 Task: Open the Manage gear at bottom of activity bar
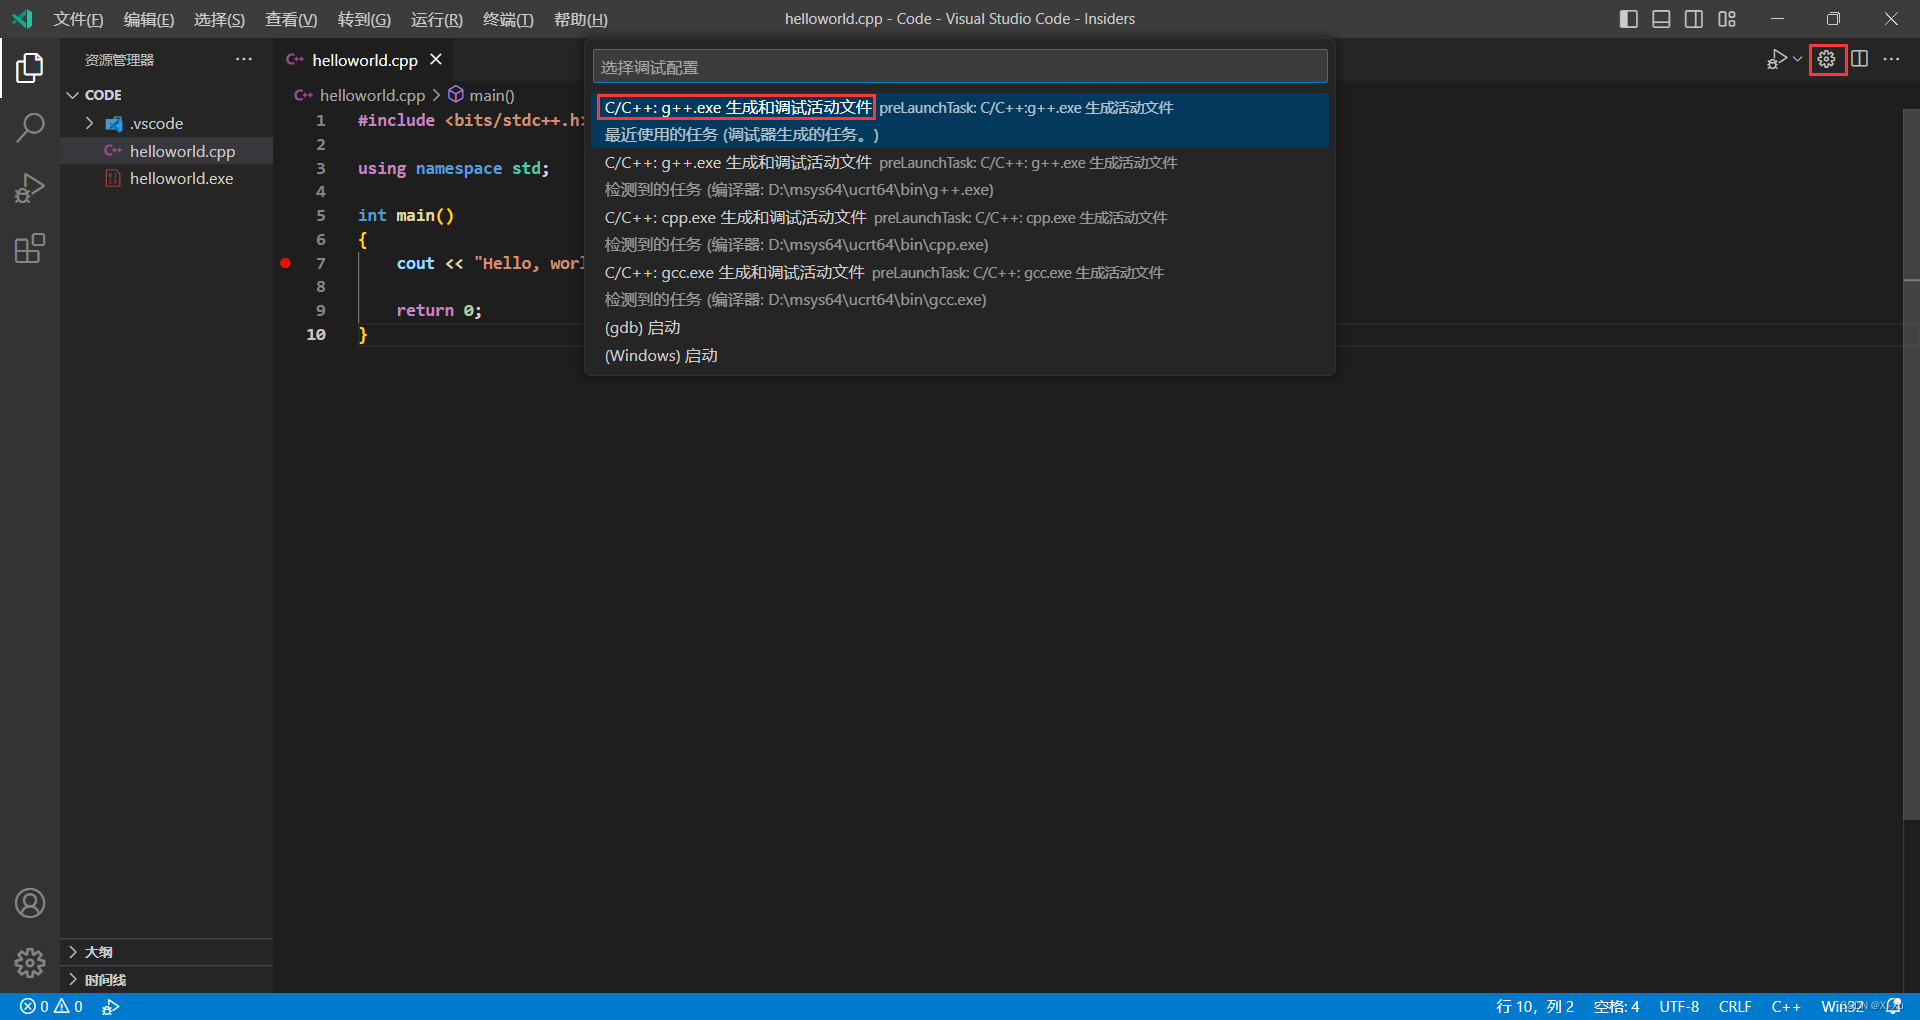tap(30, 963)
